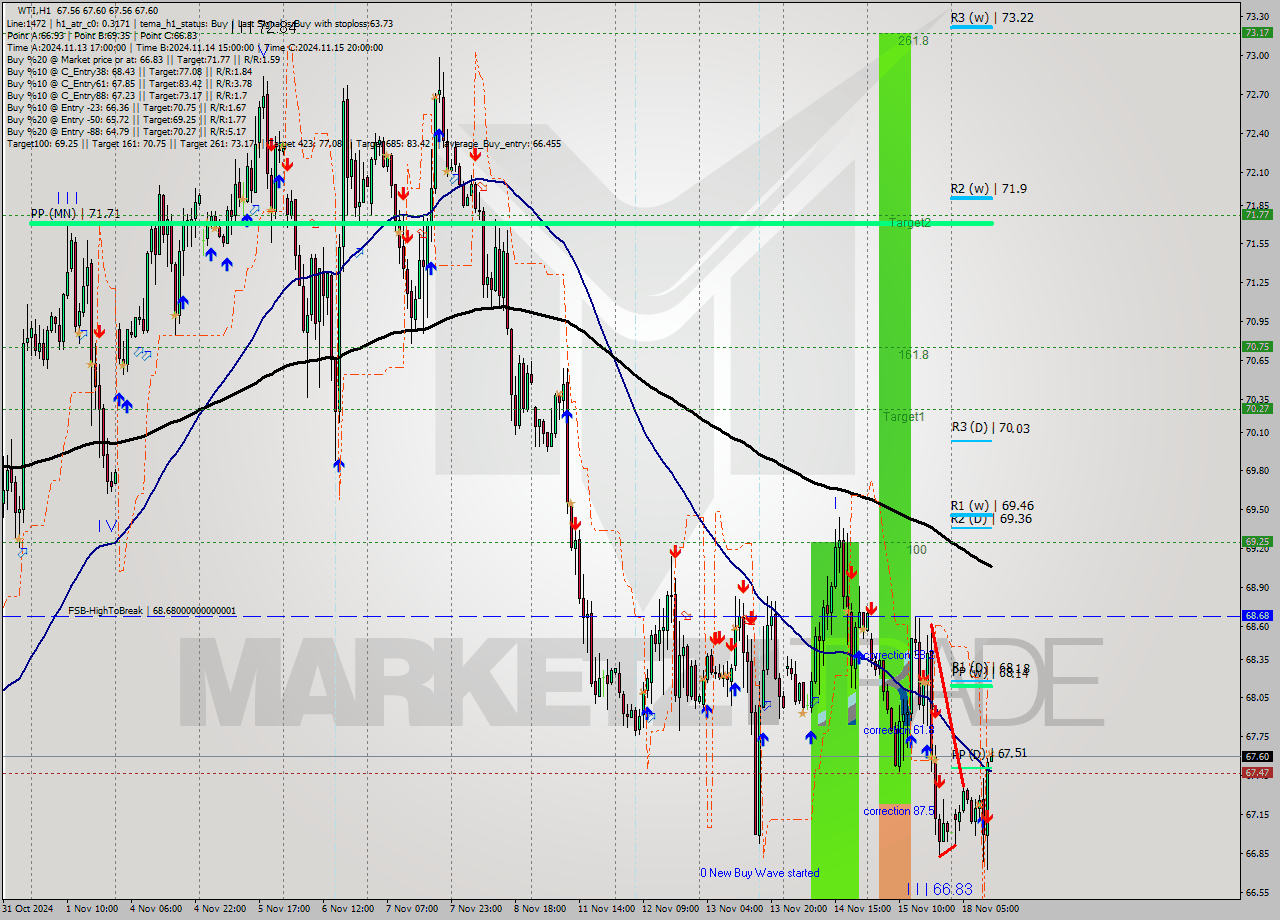Select the 18 Nov 05:00 time label
1280x920 pixels.
pyautogui.click(x=991, y=909)
